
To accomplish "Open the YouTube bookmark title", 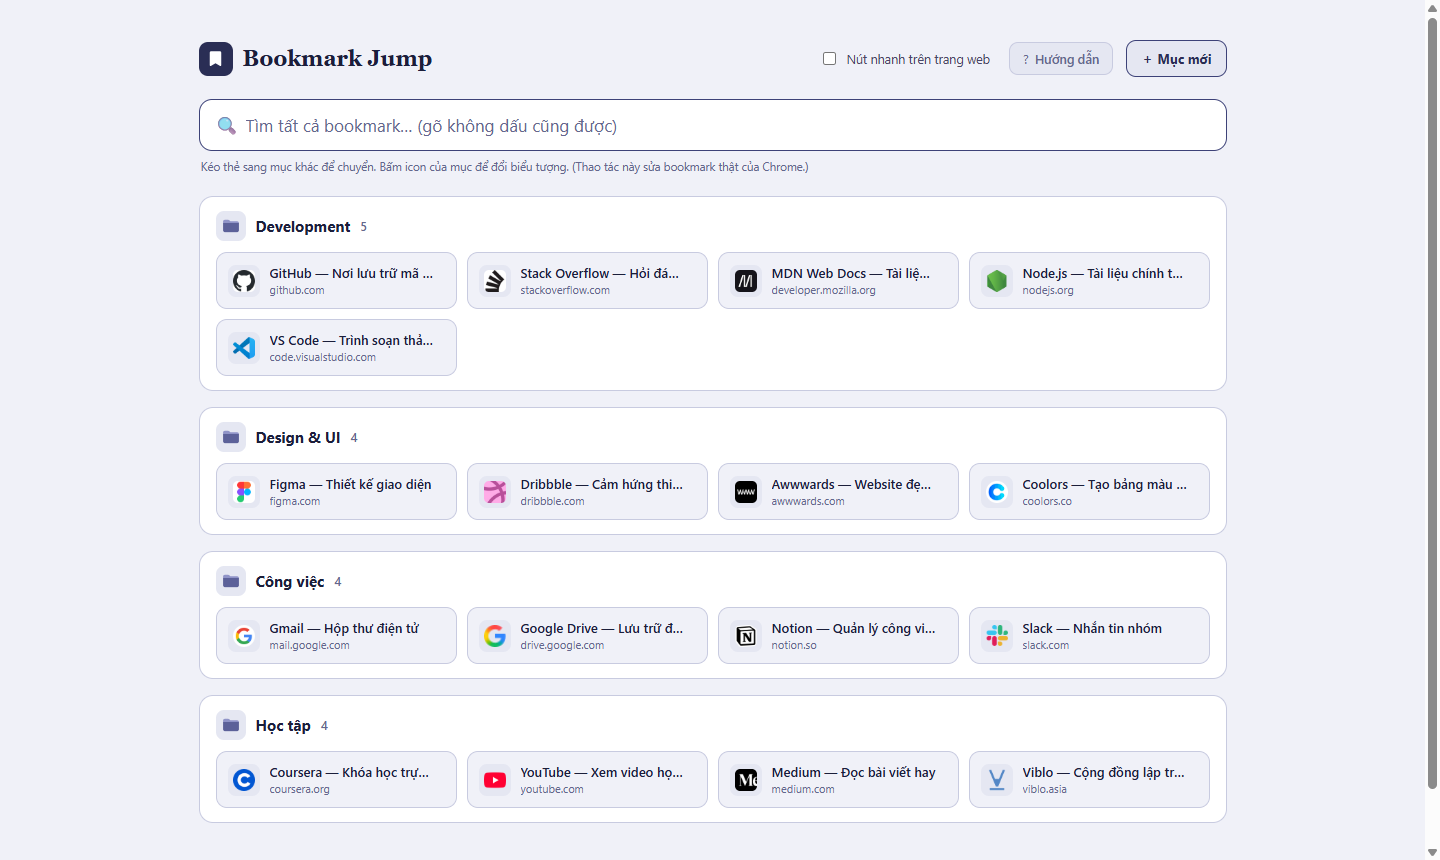I will pos(601,772).
